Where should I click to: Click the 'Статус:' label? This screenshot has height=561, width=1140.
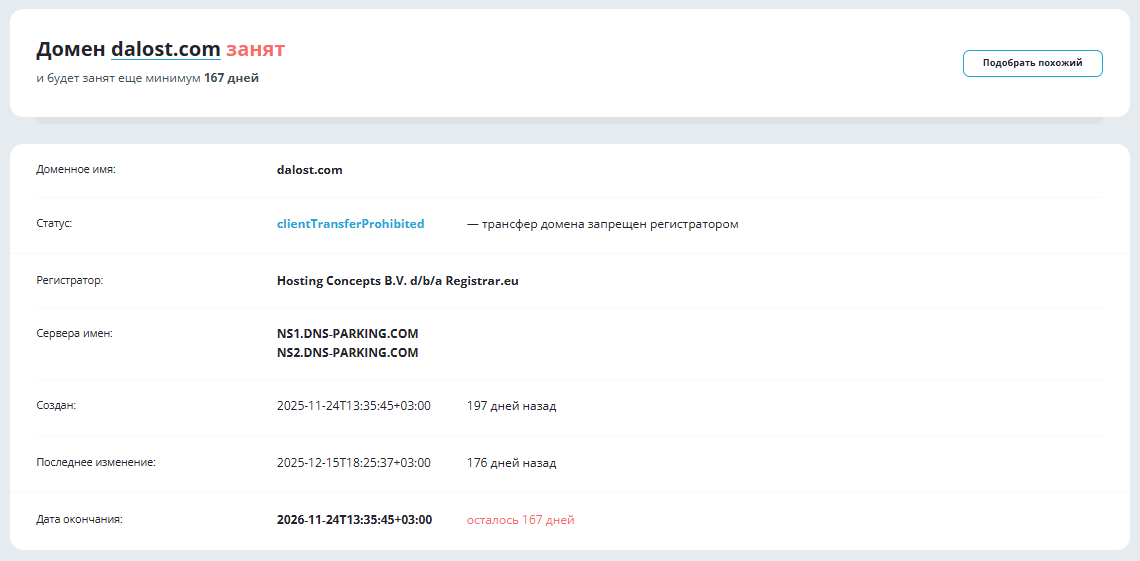[55, 223]
